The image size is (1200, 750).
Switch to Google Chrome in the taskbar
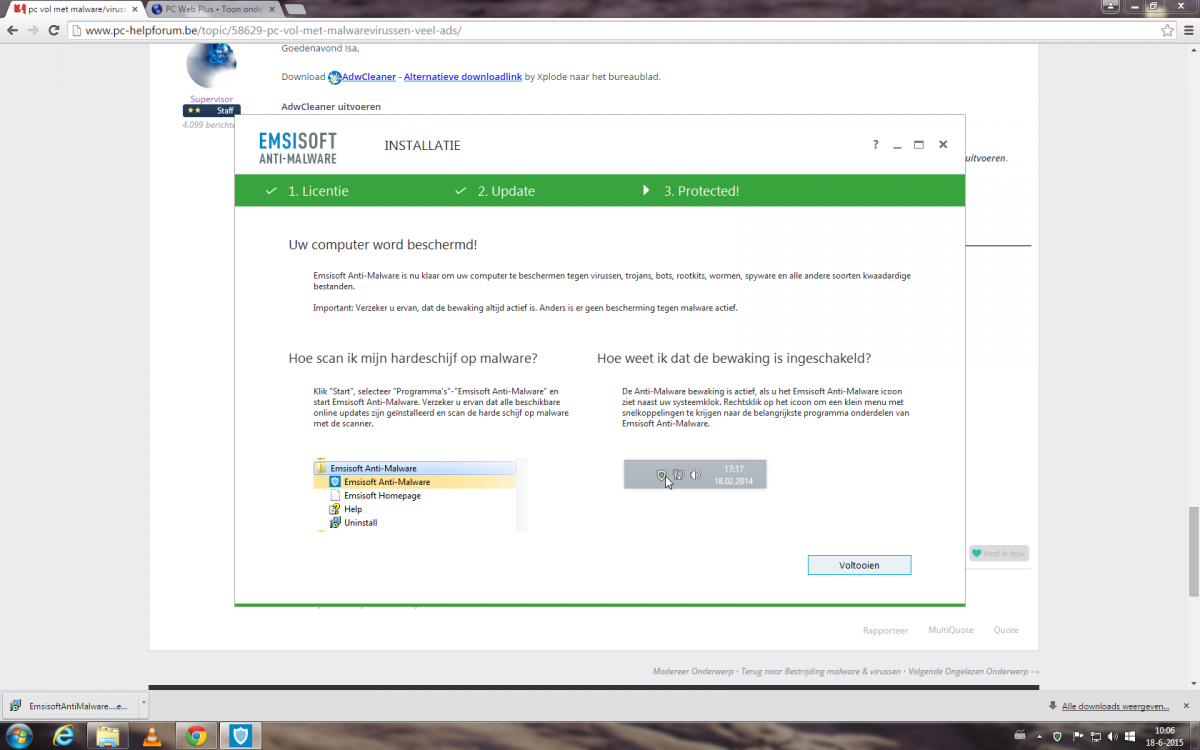point(196,736)
